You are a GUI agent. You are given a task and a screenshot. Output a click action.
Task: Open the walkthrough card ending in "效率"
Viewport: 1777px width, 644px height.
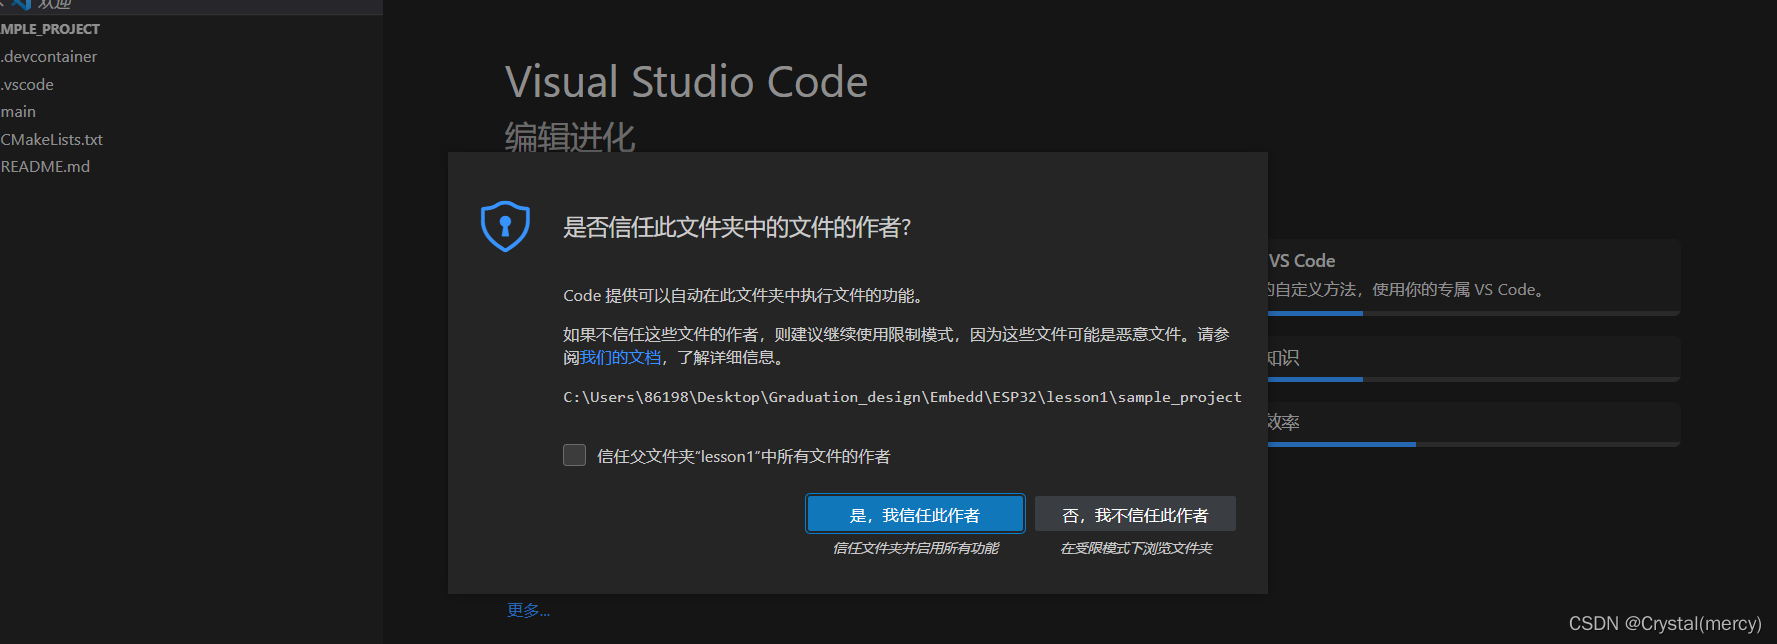[1474, 424]
